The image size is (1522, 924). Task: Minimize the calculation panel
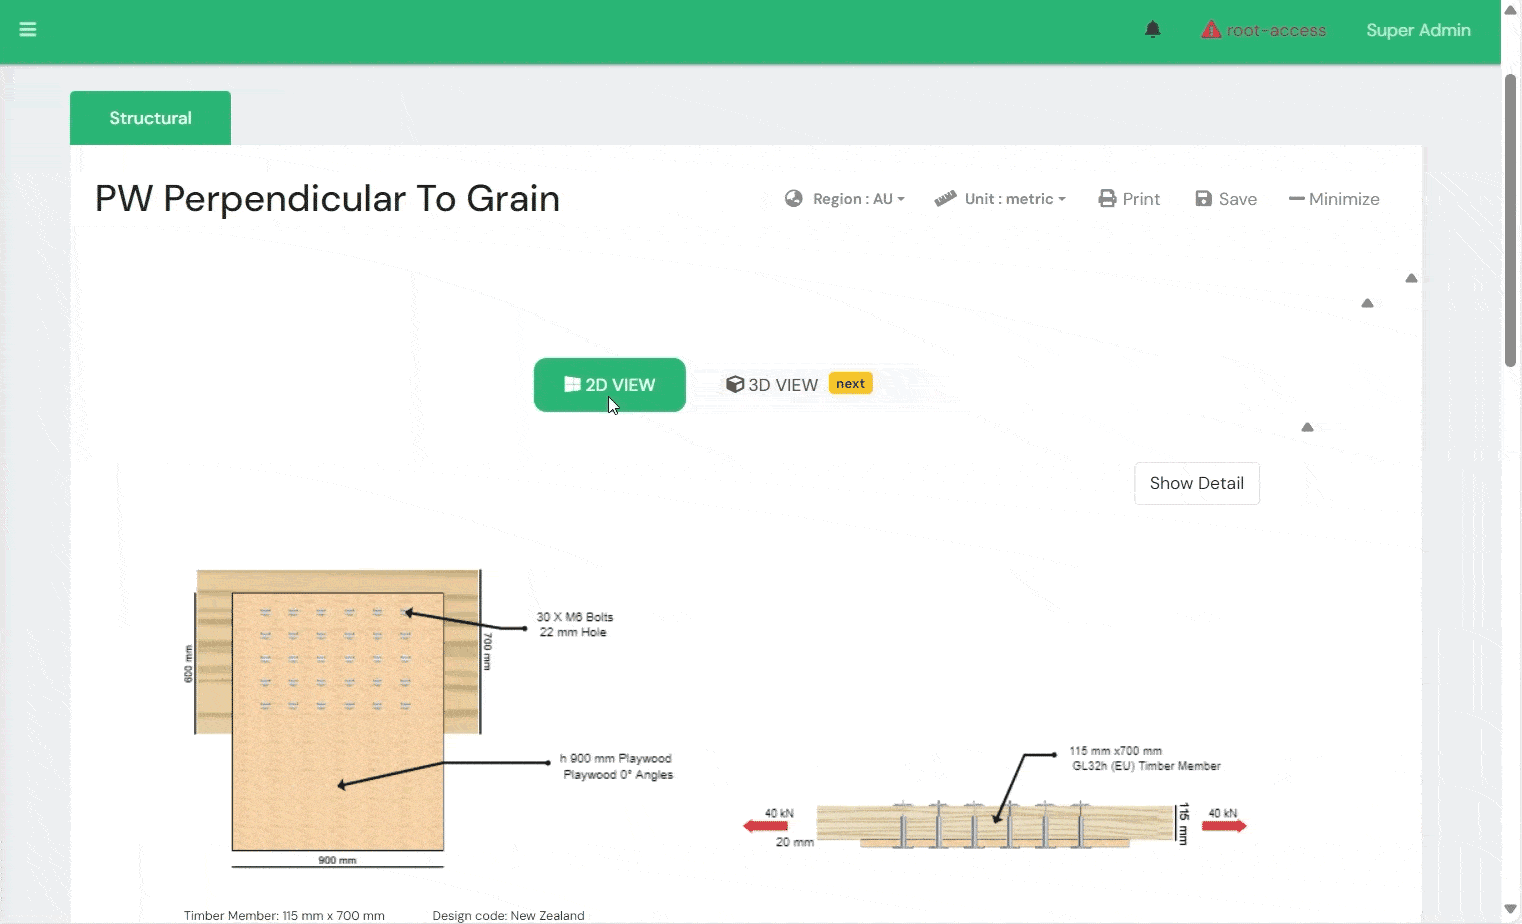pos(1334,199)
